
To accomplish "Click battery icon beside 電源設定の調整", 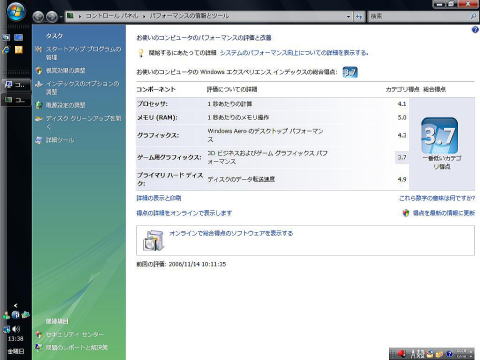I will coord(39,105).
